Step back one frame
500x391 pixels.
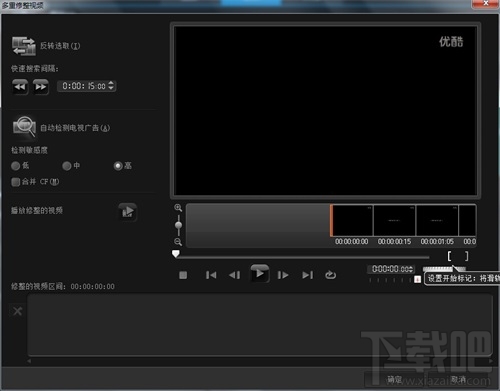[235, 275]
